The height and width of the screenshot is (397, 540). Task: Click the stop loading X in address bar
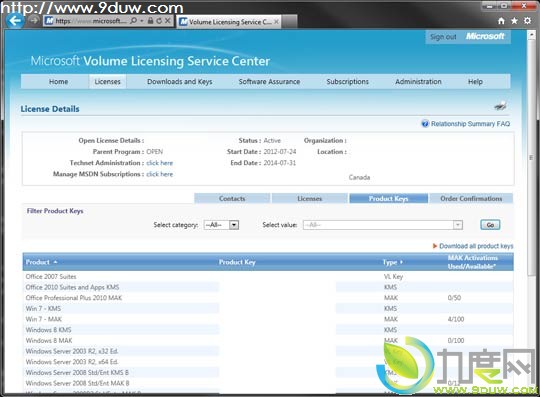pyautogui.click(x=167, y=21)
